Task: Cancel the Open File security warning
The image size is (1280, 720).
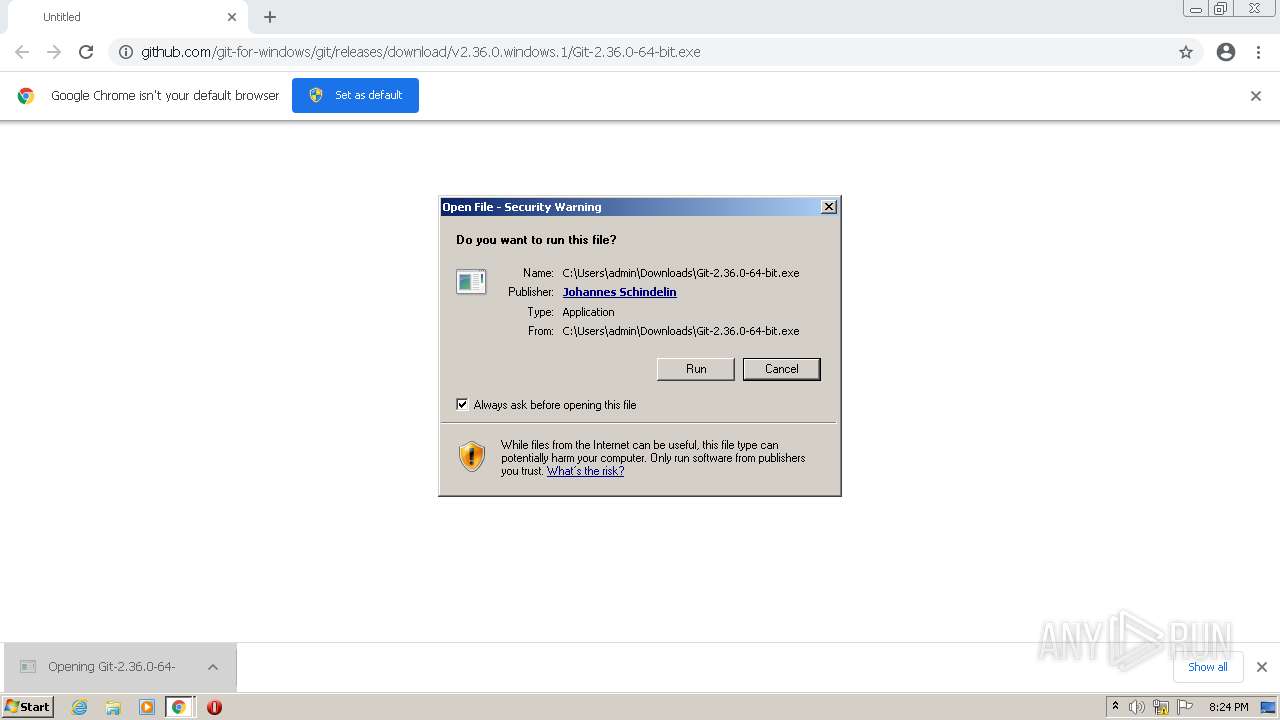Action: click(x=781, y=369)
